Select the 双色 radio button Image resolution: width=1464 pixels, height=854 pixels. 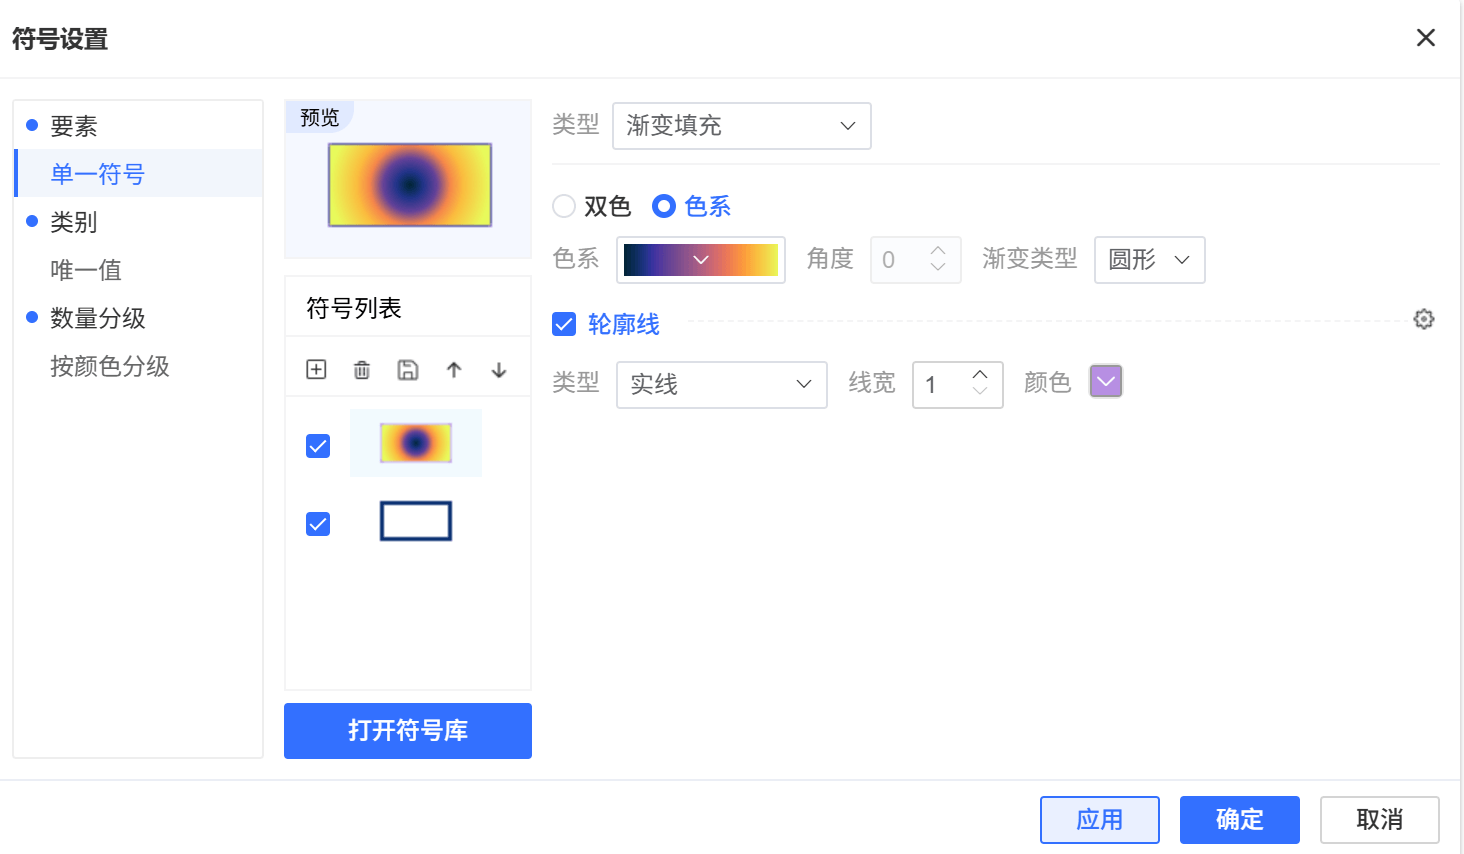pos(565,206)
